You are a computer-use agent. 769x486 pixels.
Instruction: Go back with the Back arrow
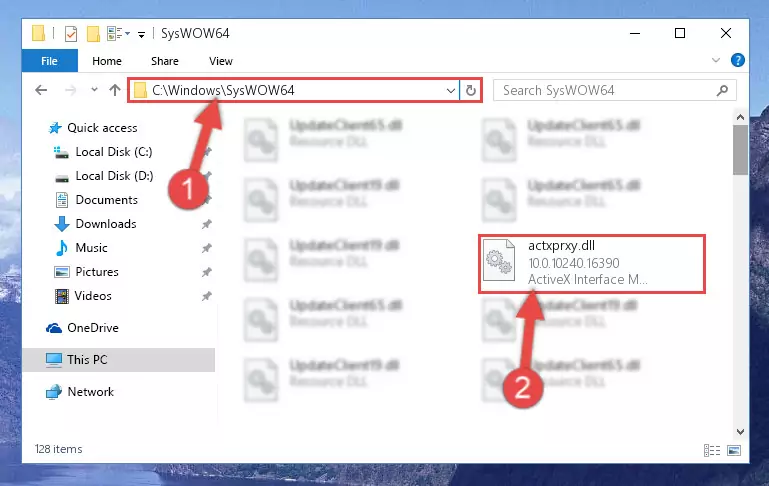pyautogui.click(x=41, y=90)
